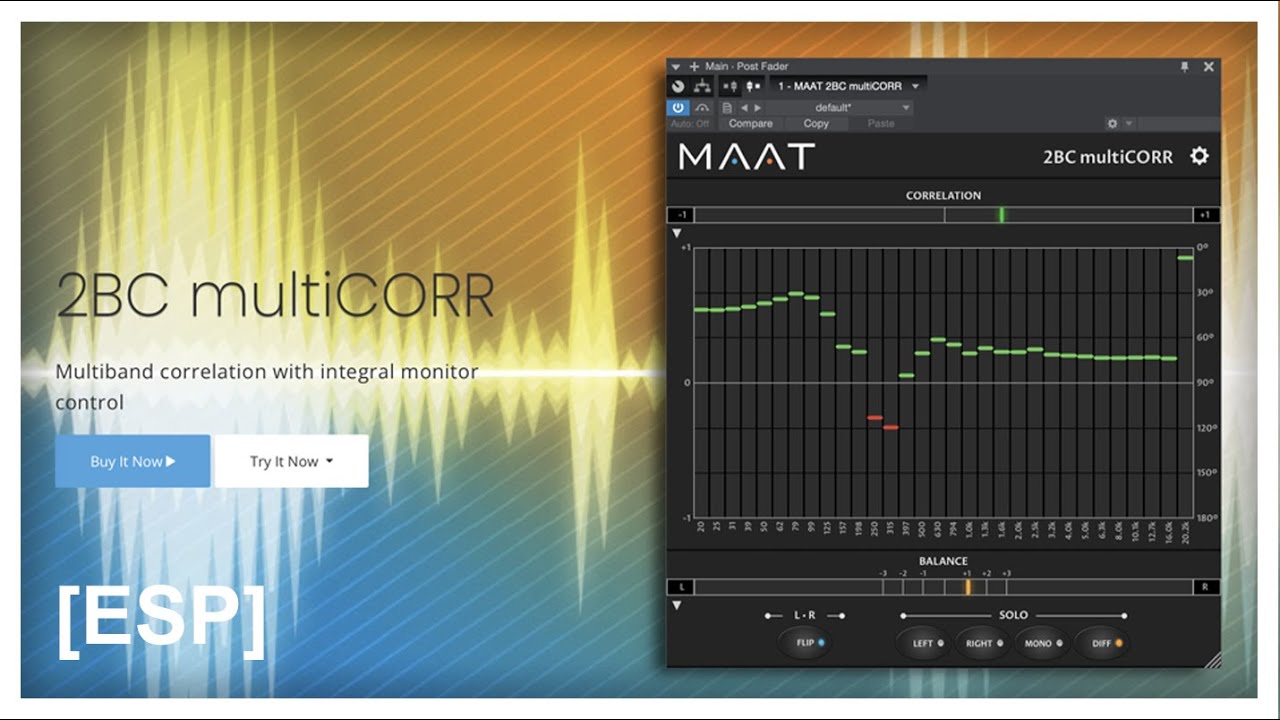Click the 20.2k band correlation marker
The width and height of the screenshot is (1280, 720).
pyautogui.click(x=1184, y=258)
